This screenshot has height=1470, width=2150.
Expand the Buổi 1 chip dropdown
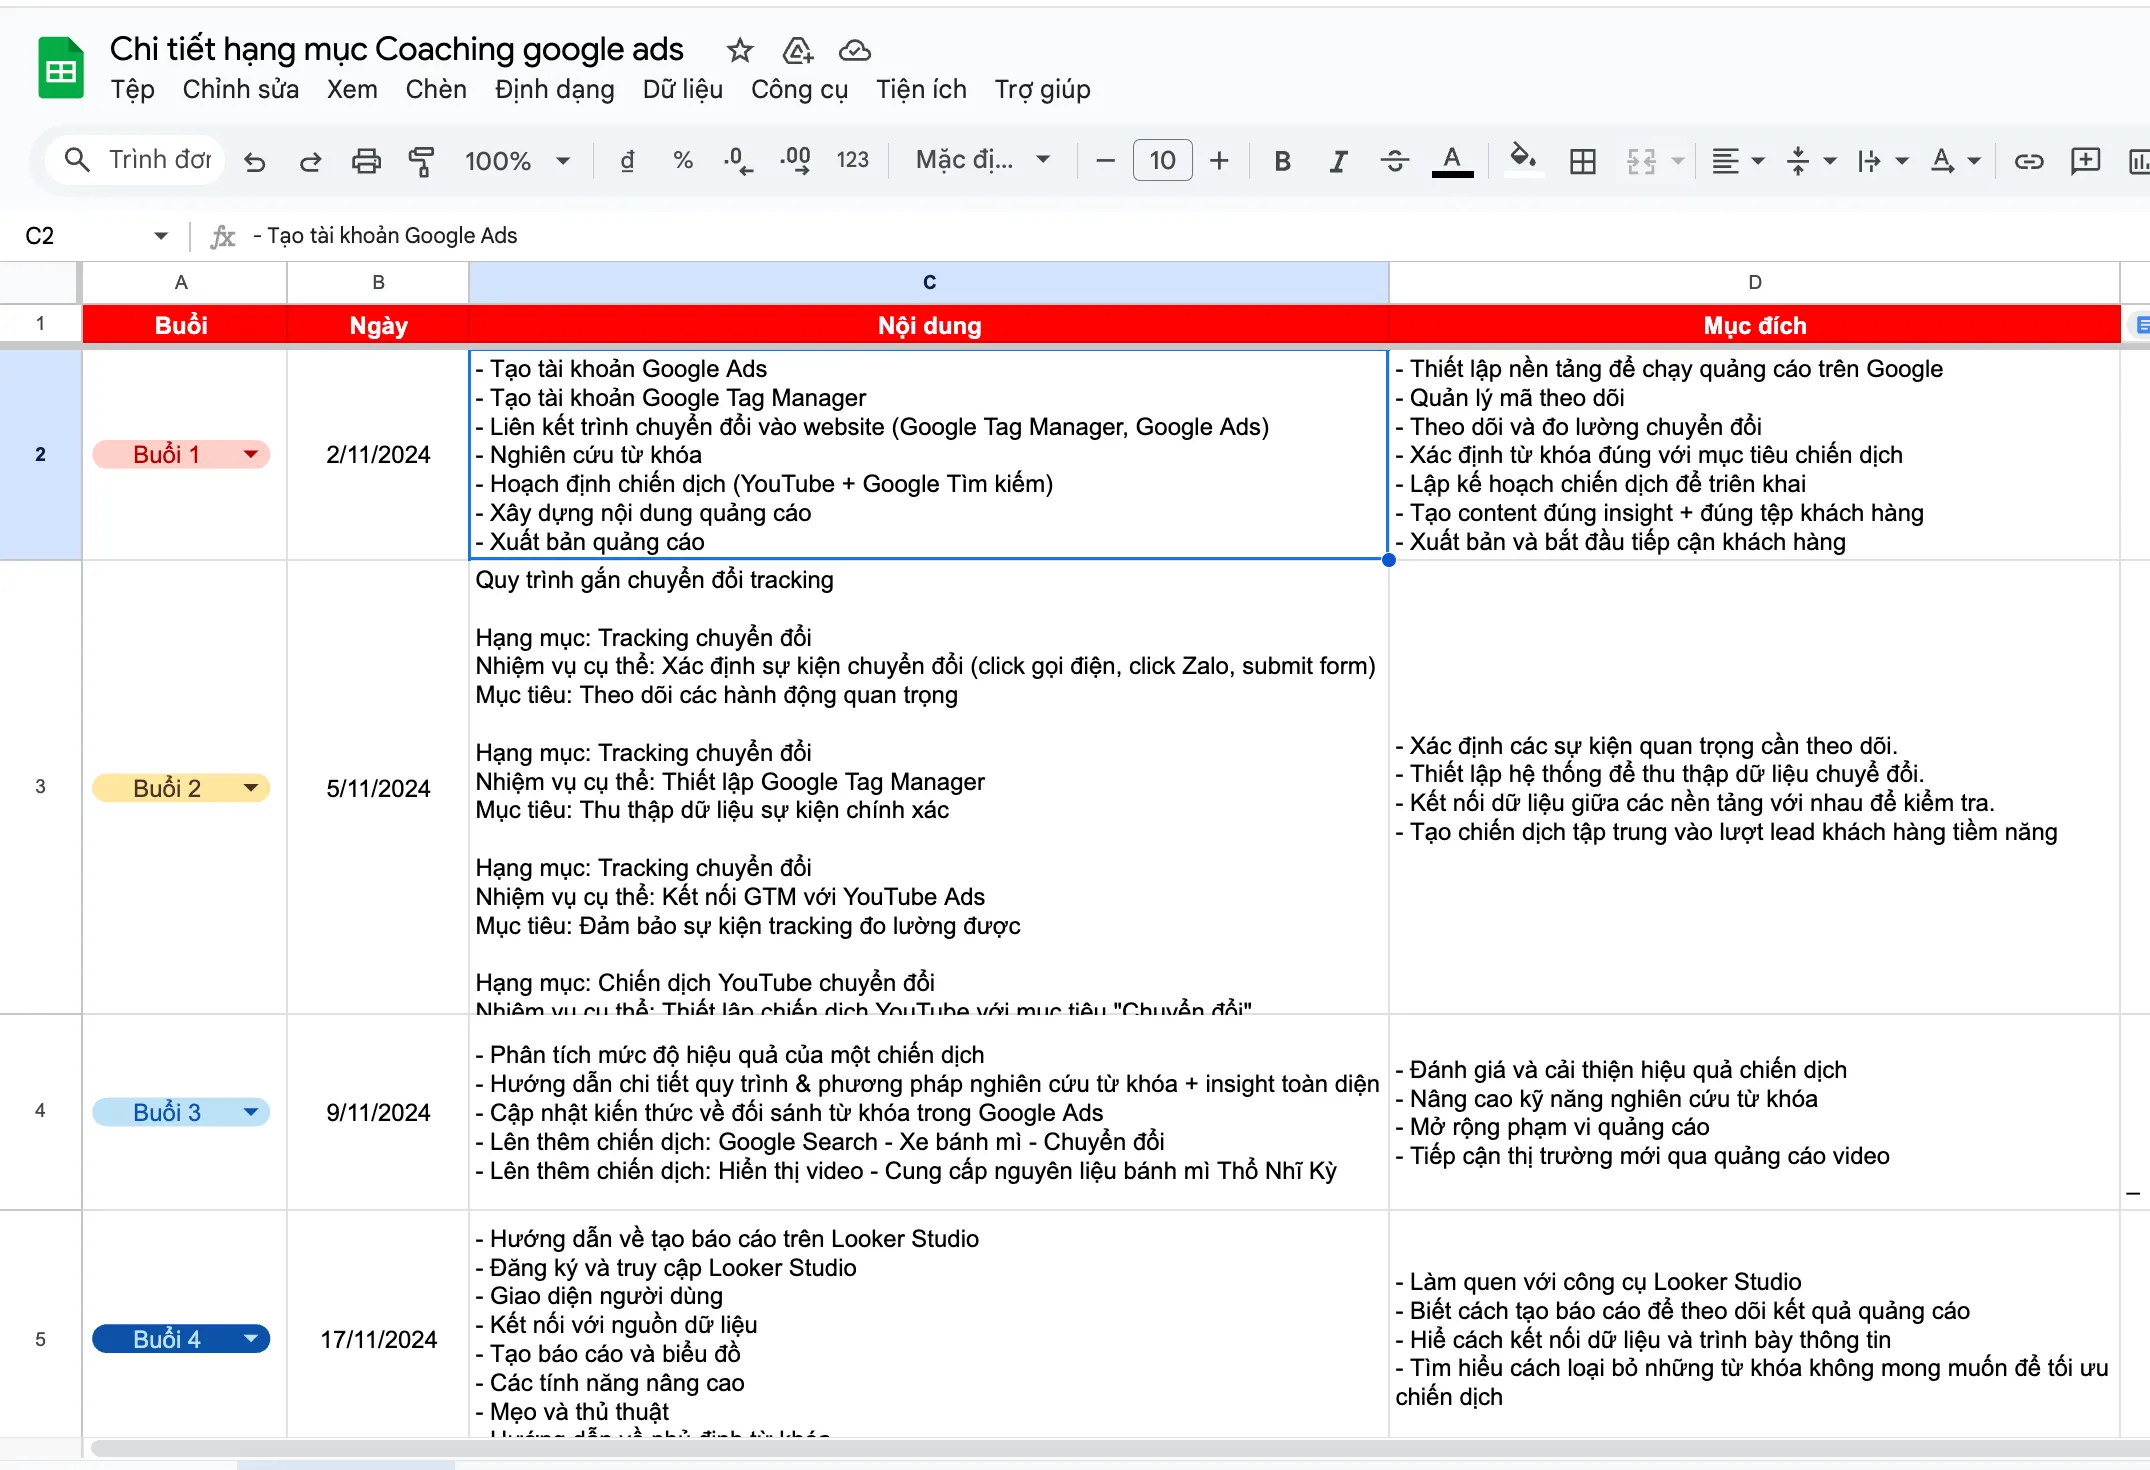250,453
